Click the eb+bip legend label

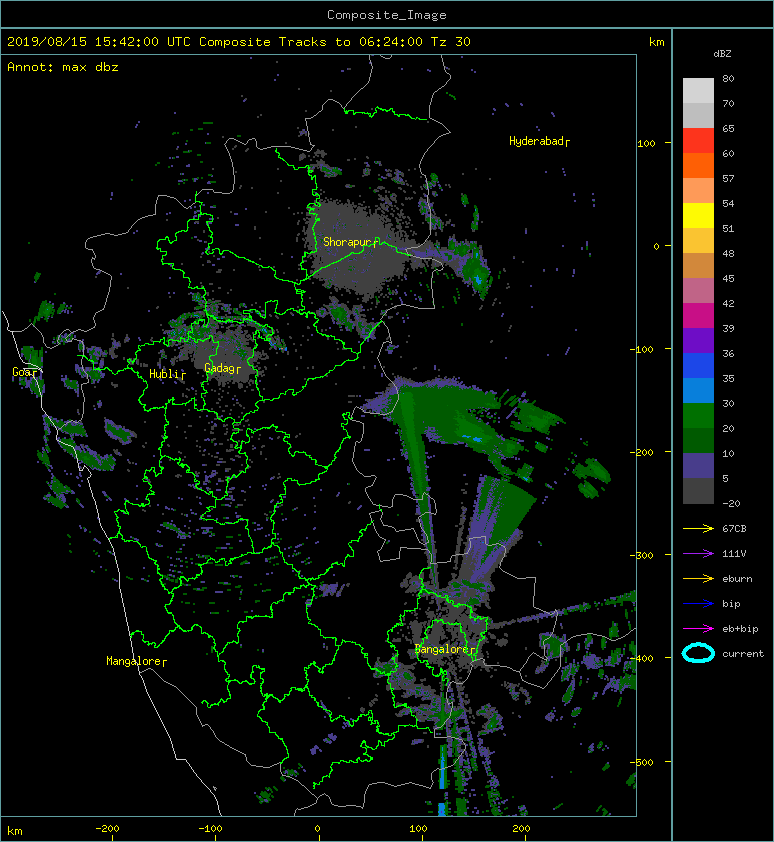click(x=740, y=628)
